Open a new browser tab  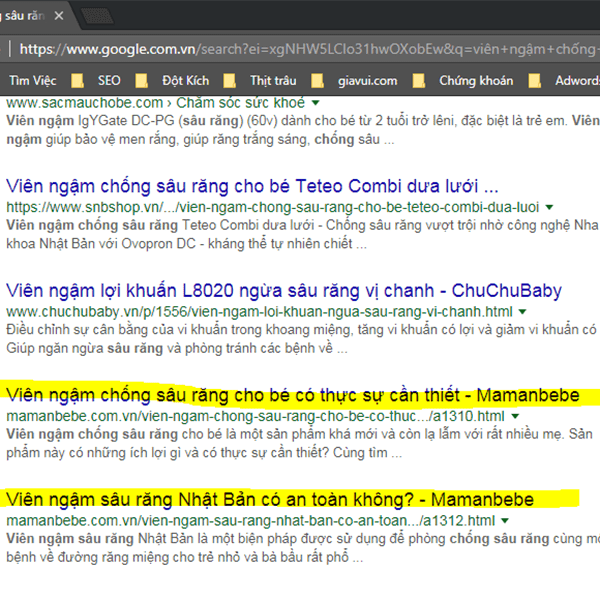click(x=97, y=16)
